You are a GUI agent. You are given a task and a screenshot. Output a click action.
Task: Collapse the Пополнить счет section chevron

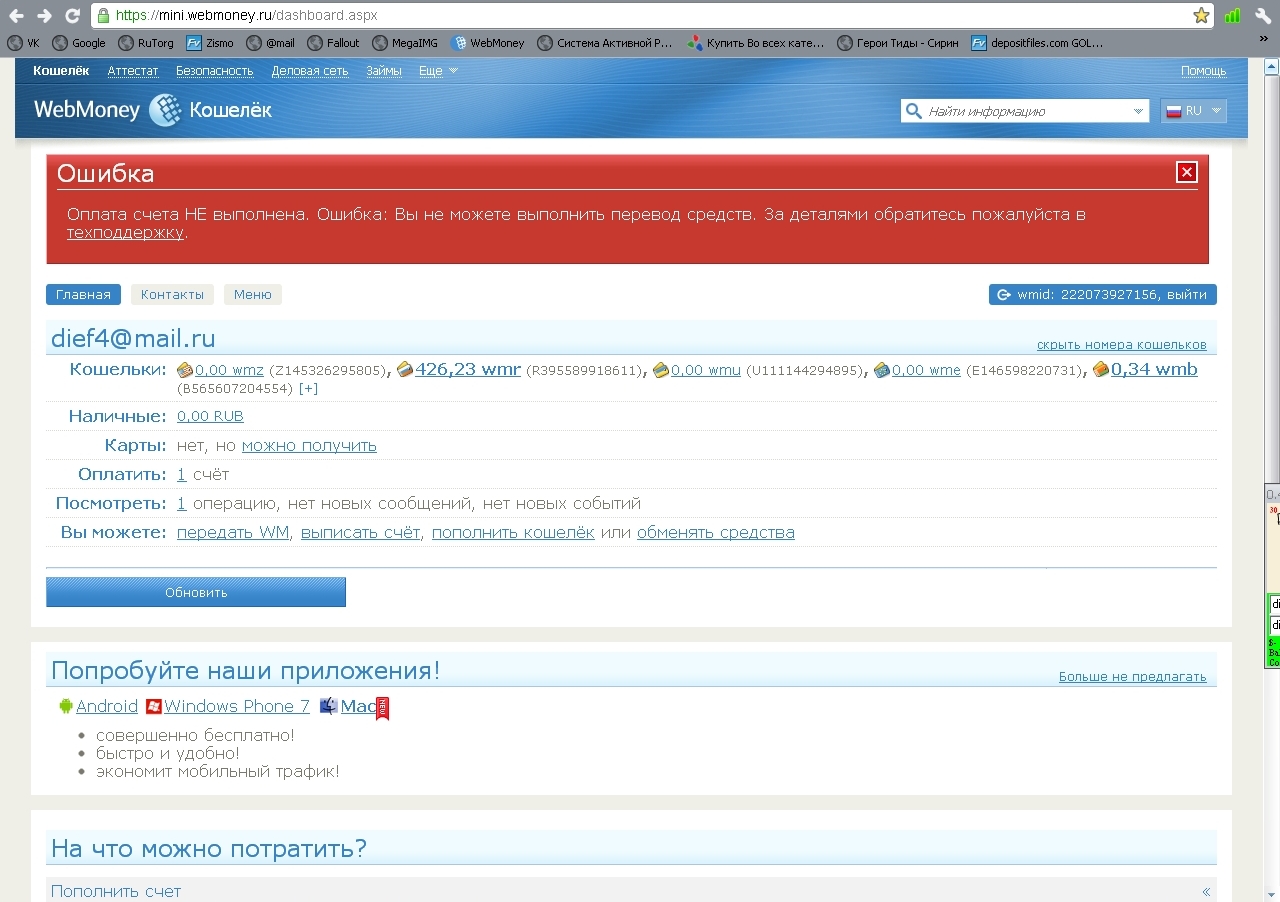coord(1206,892)
